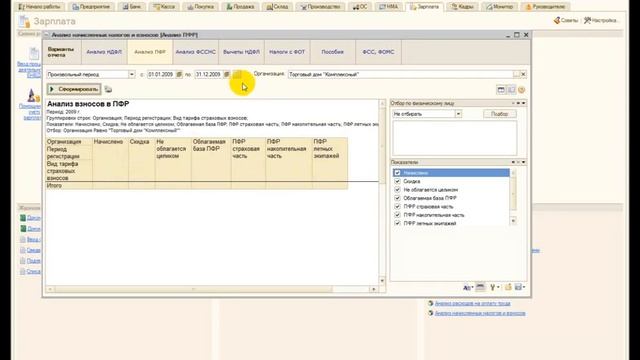Toggle the Скидка checkbox
The height and width of the screenshot is (360, 640).
tap(397, 181)
